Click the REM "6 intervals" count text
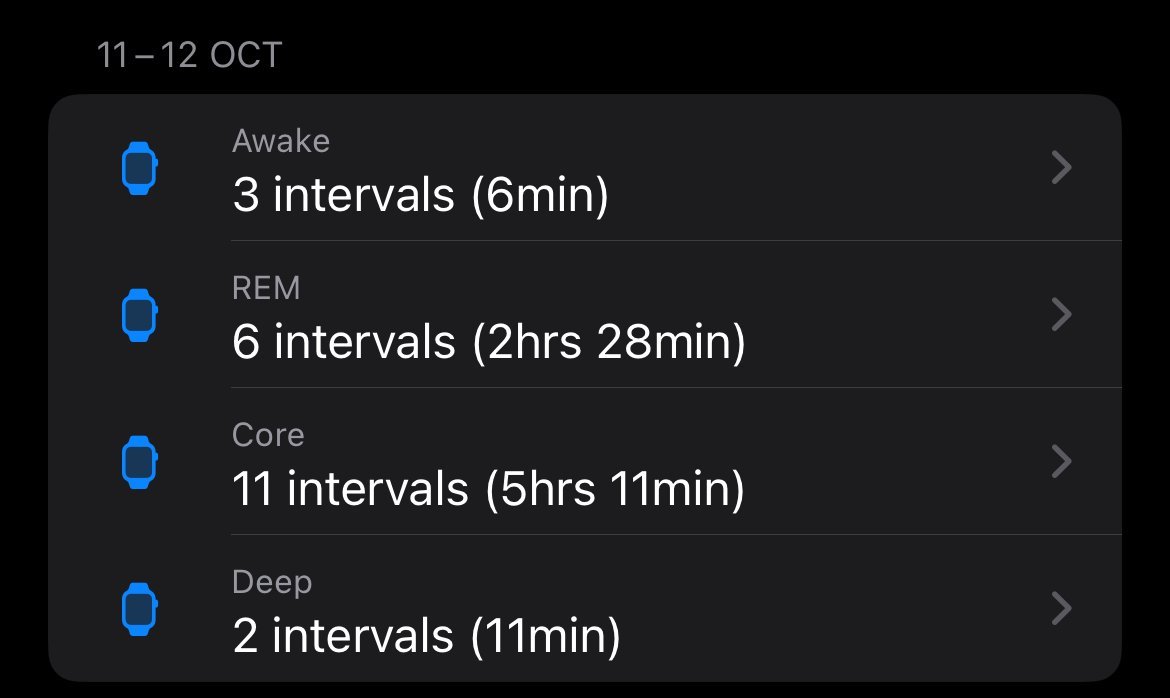This screenshot has height=698, width=1170. 344,343
